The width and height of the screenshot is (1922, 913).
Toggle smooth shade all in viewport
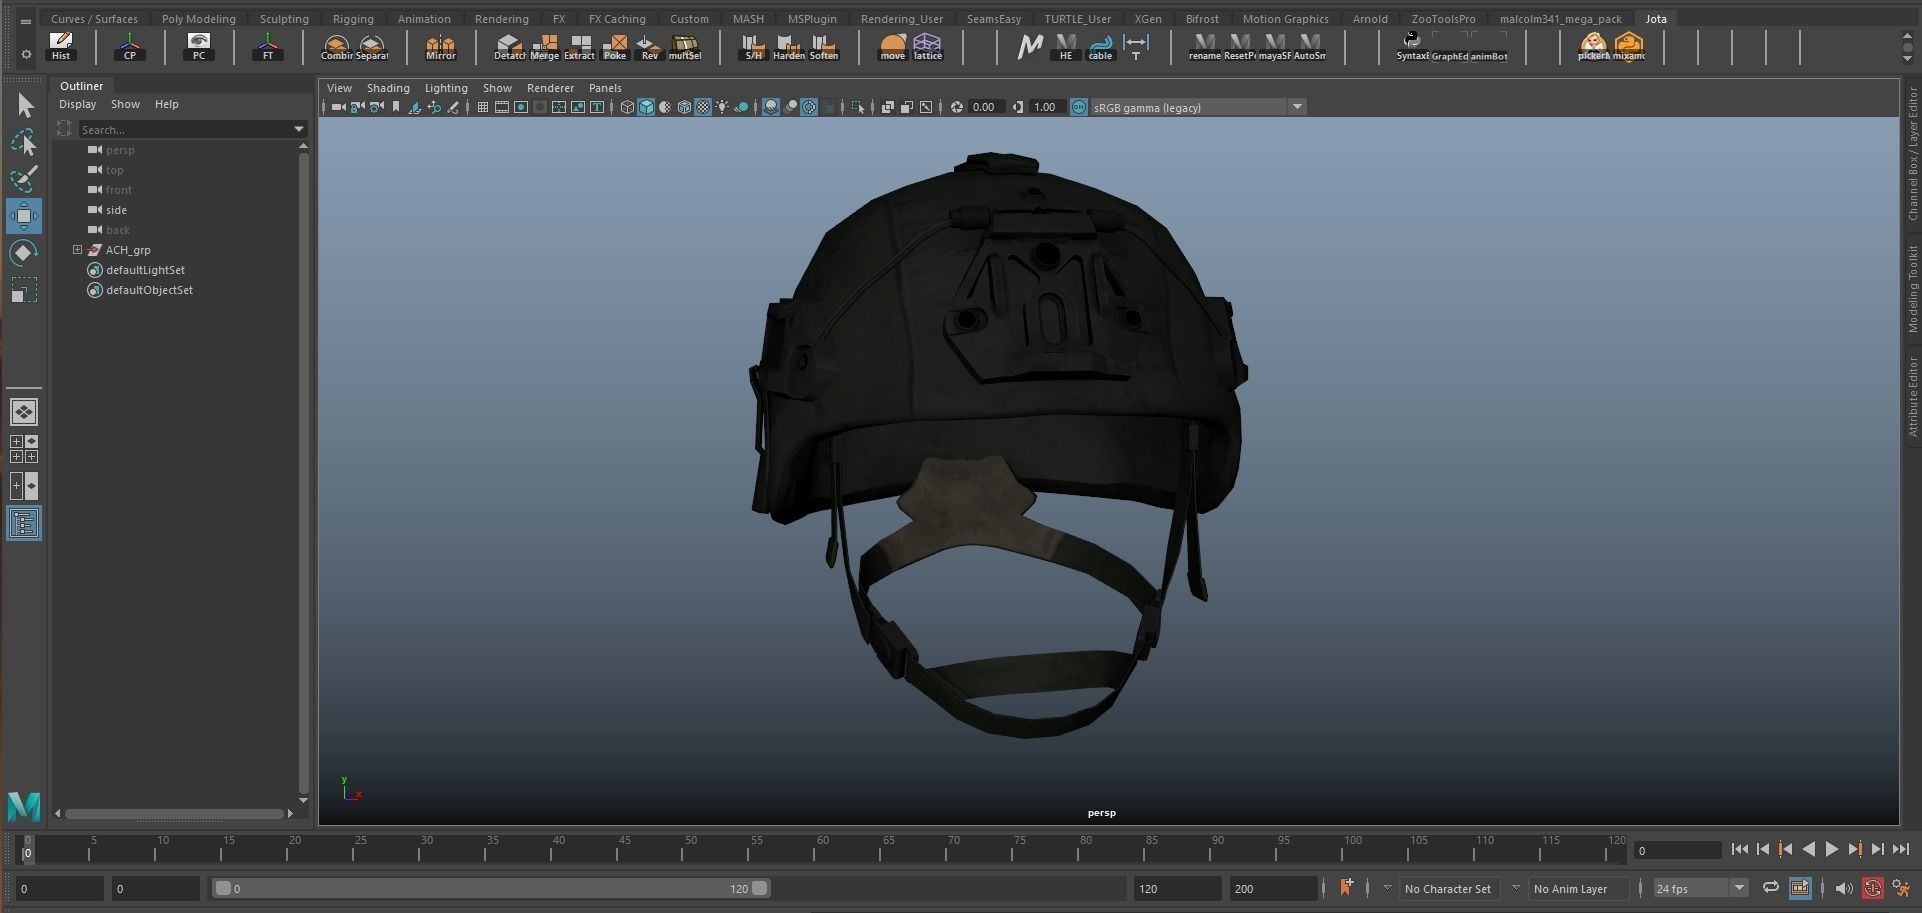pyautogui.click(x=646, y=107)
